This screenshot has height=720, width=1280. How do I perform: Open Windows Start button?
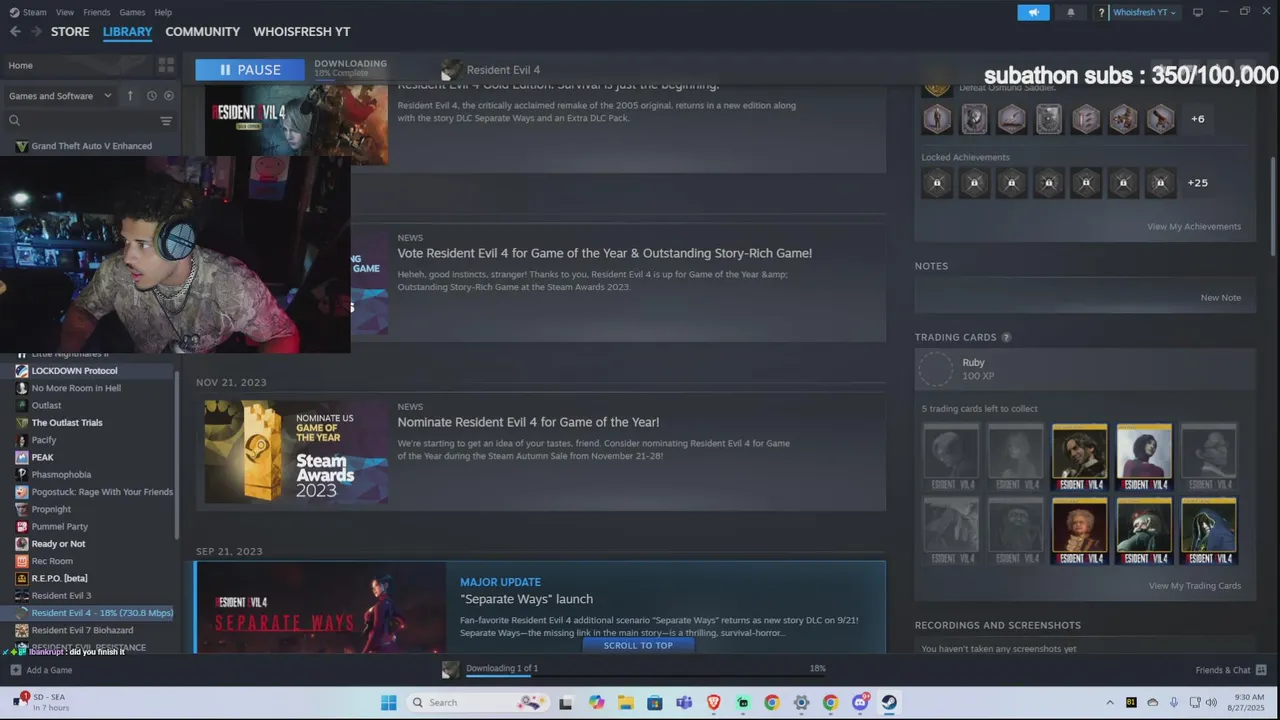point(388,703)
